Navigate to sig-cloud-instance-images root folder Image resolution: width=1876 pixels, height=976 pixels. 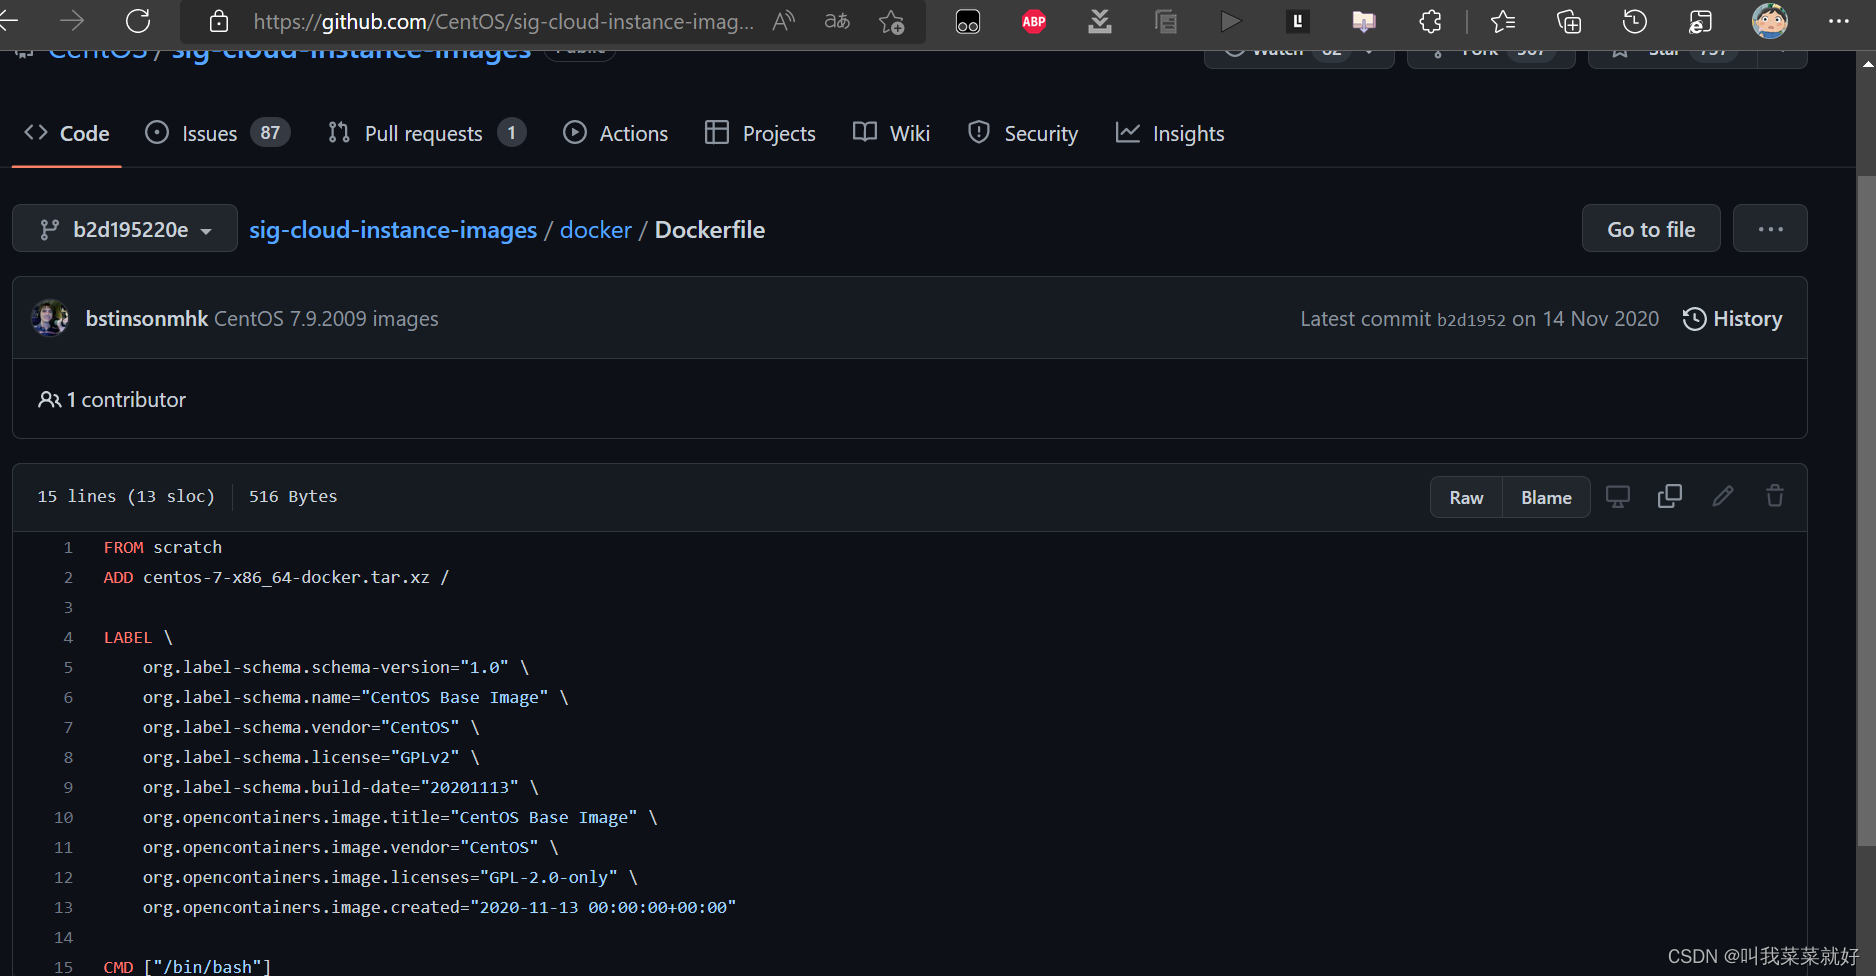pyautogui.click(x=393, y=230)
